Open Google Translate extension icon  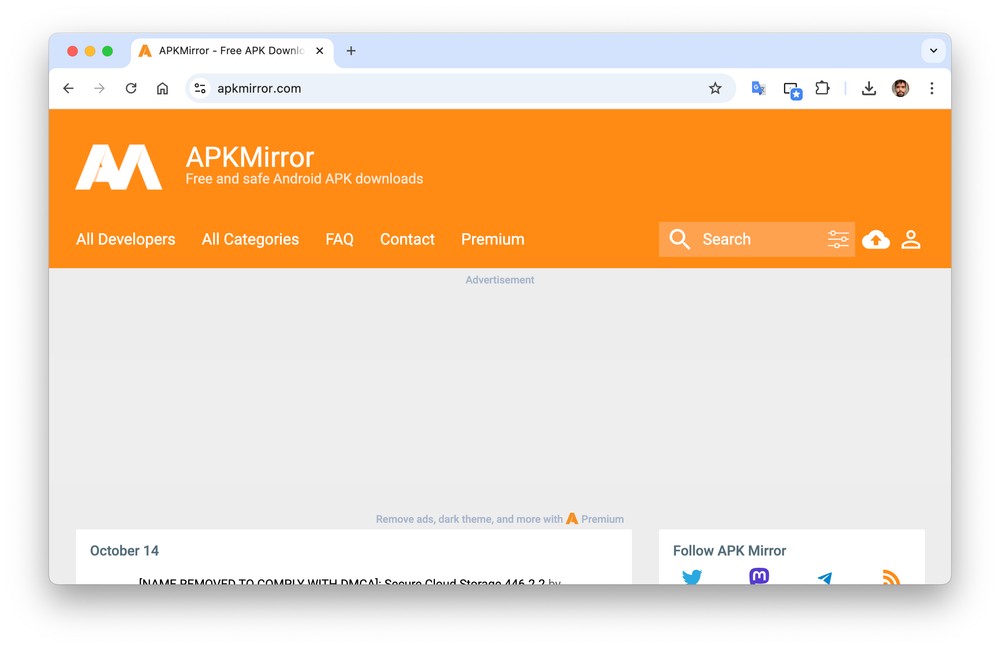(x=758, y=88)
